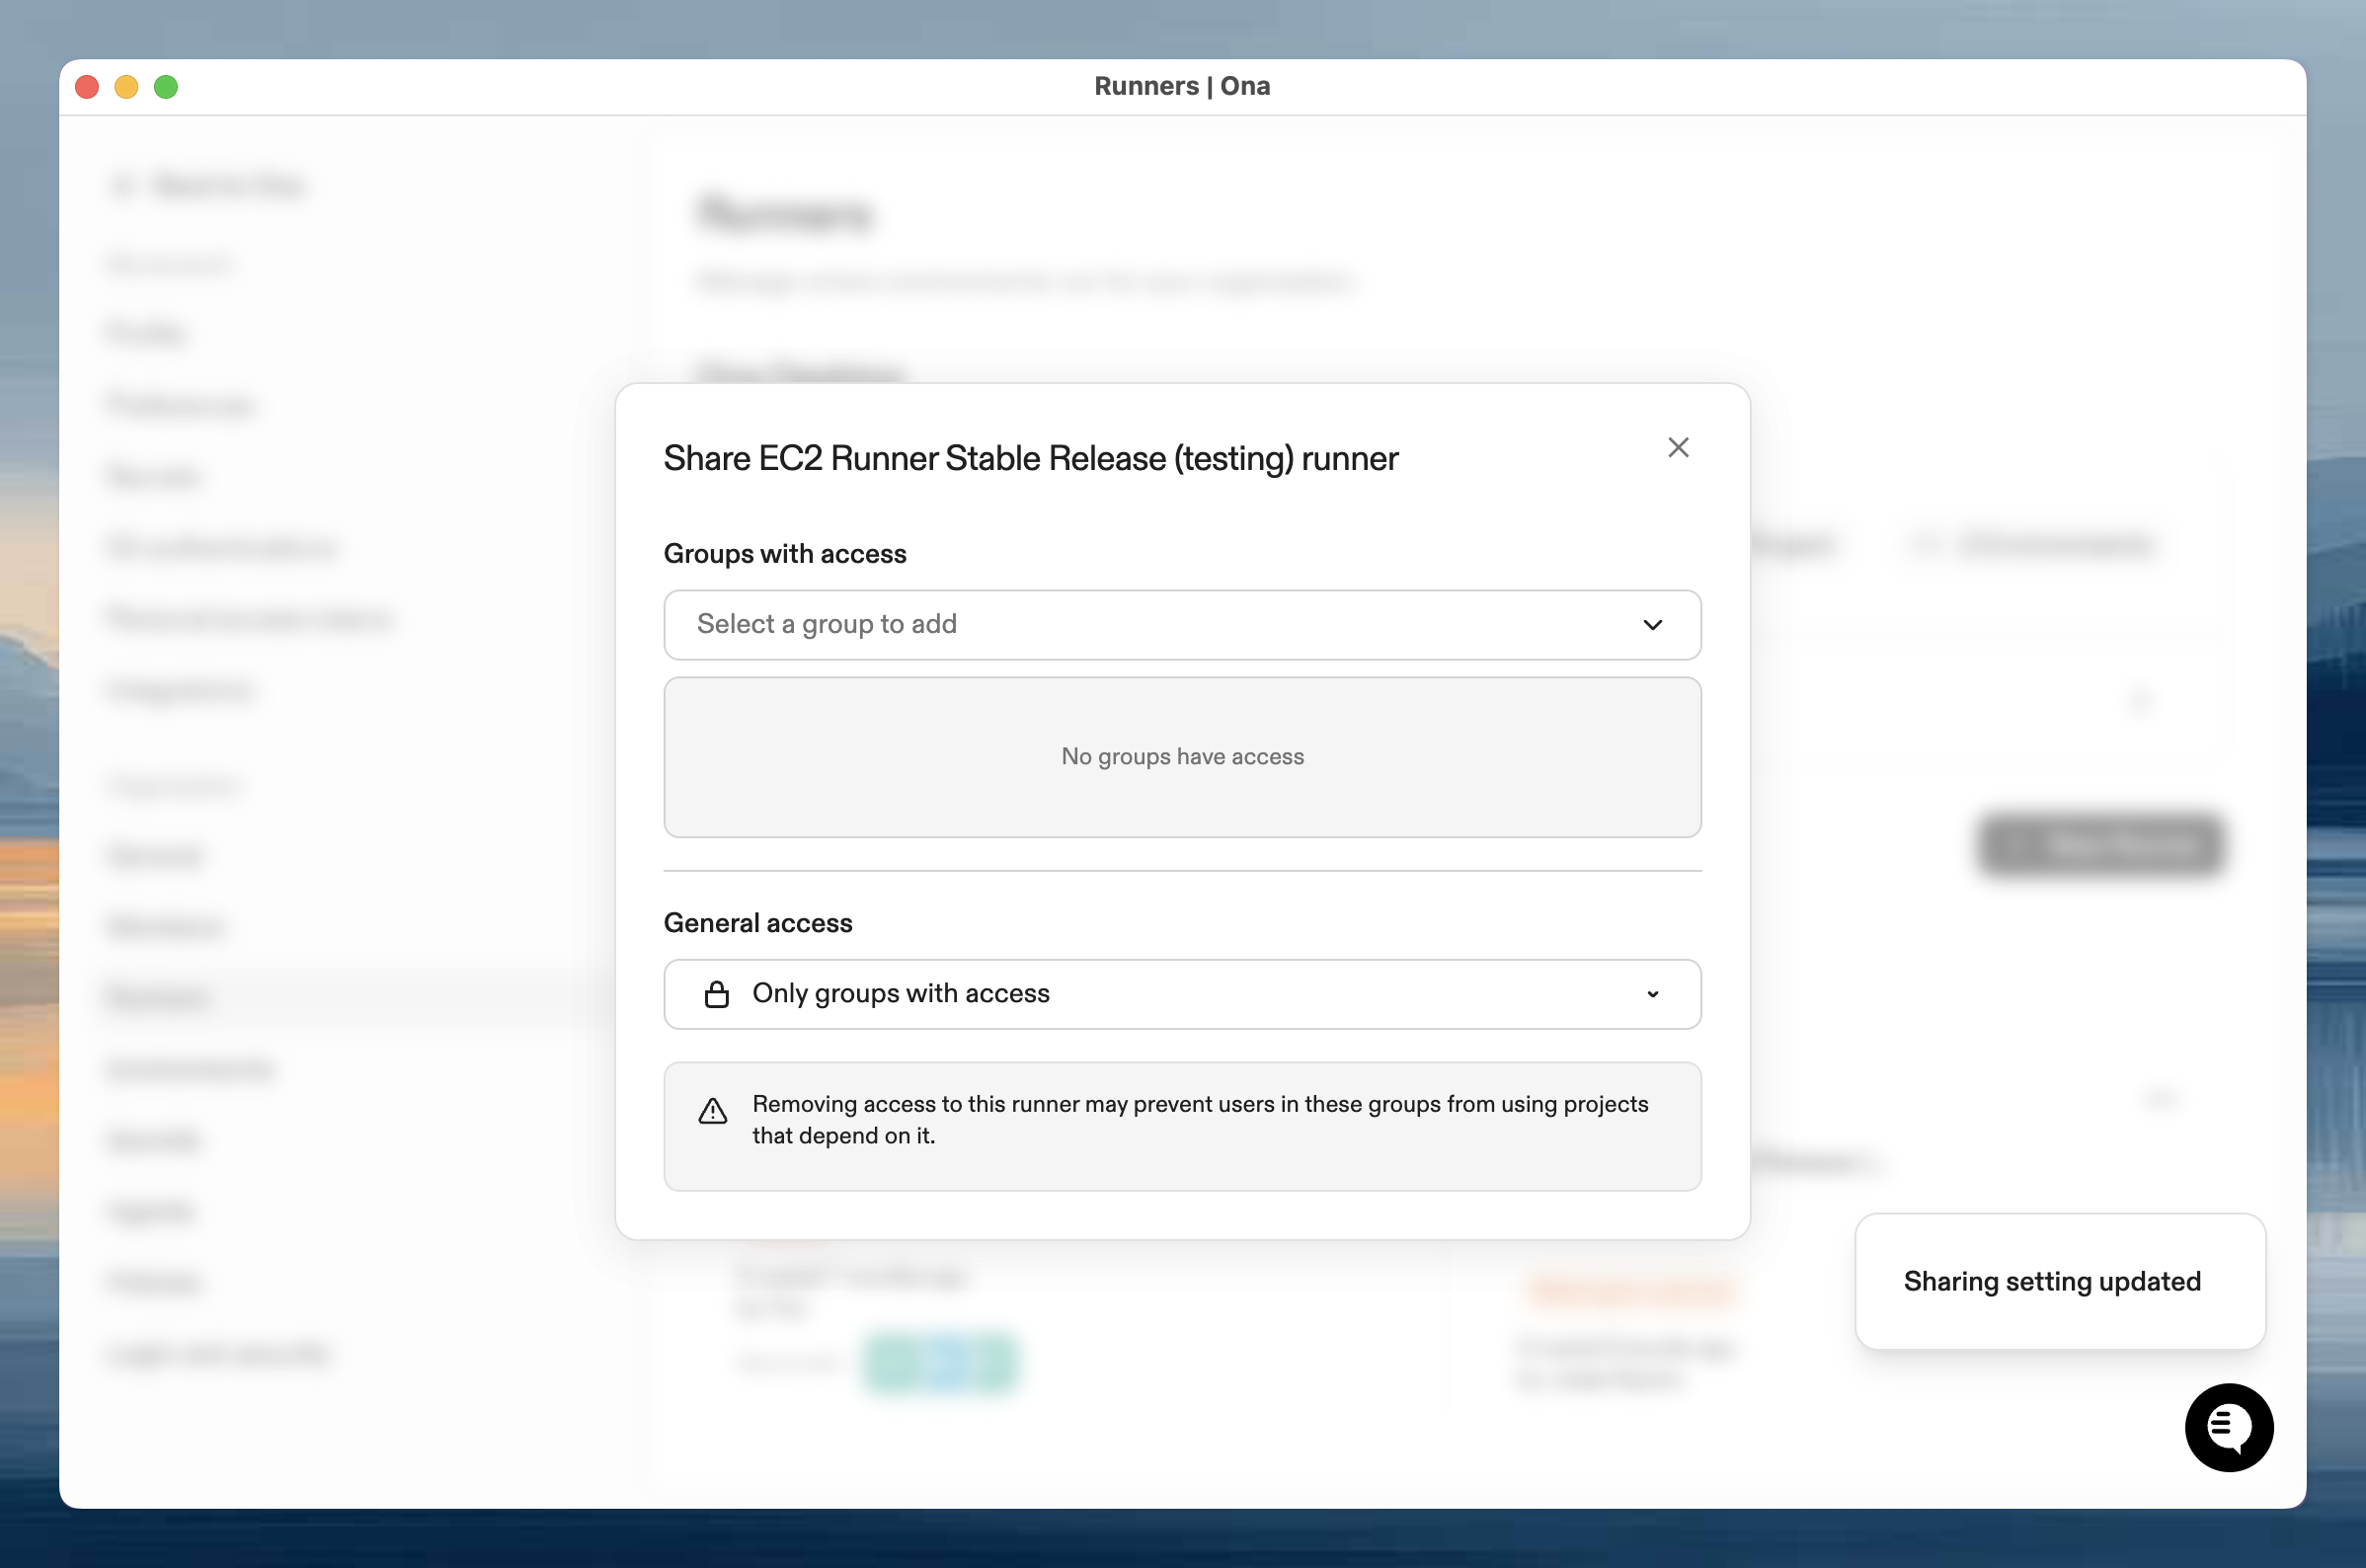
Task: Click the Share EC2 Runner dialog title
Action: point(1030,458)
